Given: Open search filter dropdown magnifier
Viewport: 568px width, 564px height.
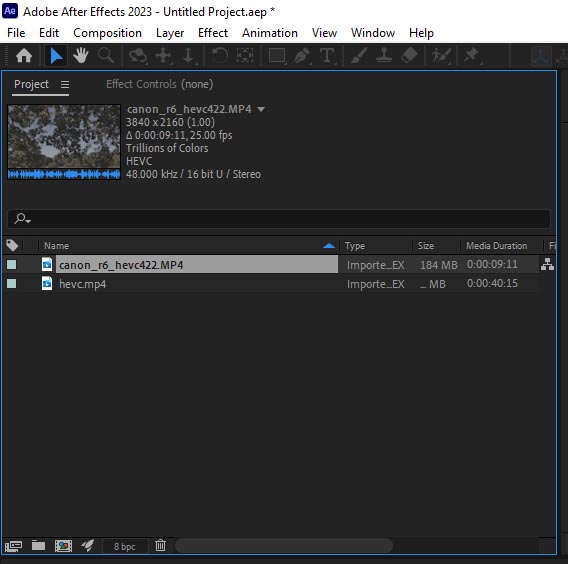Looking at the screenshot, I should tap(22, 218).
